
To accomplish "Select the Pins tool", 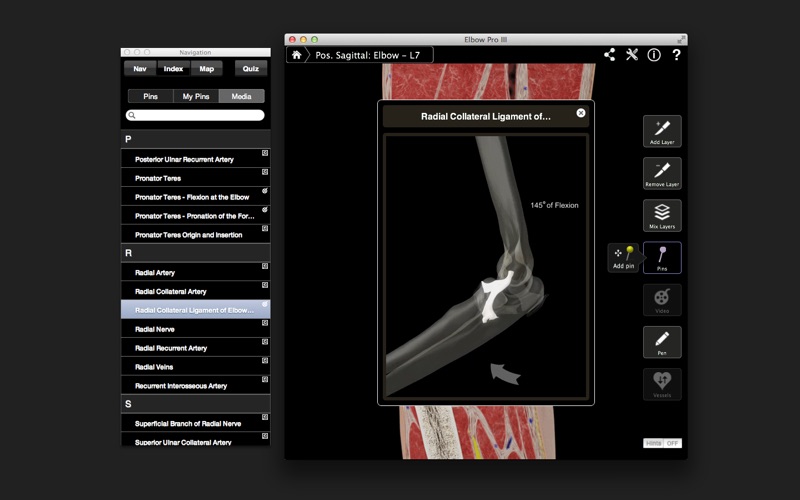I will (662, 258).
